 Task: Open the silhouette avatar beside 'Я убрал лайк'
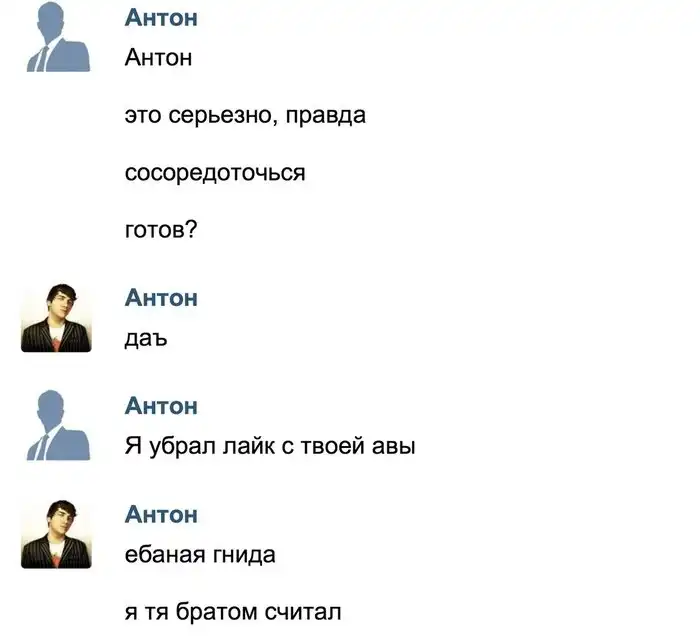pyautogui.click(x=58, y=425)
